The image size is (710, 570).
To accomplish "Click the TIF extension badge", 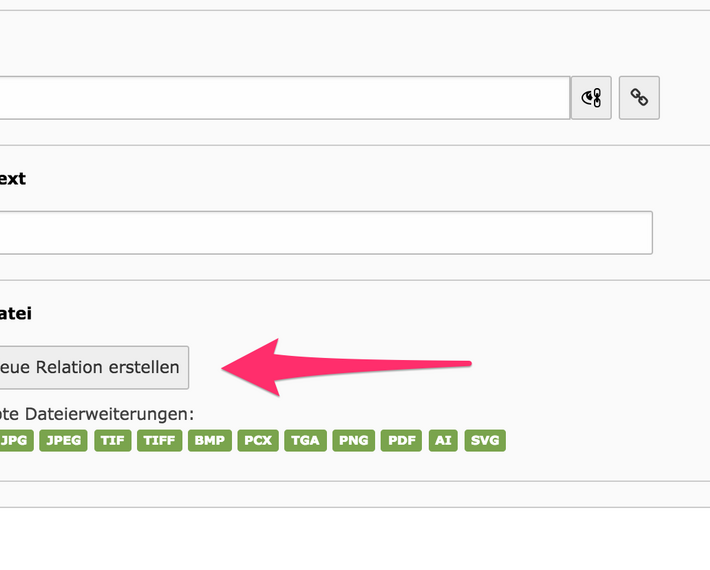I will (113, 440).
